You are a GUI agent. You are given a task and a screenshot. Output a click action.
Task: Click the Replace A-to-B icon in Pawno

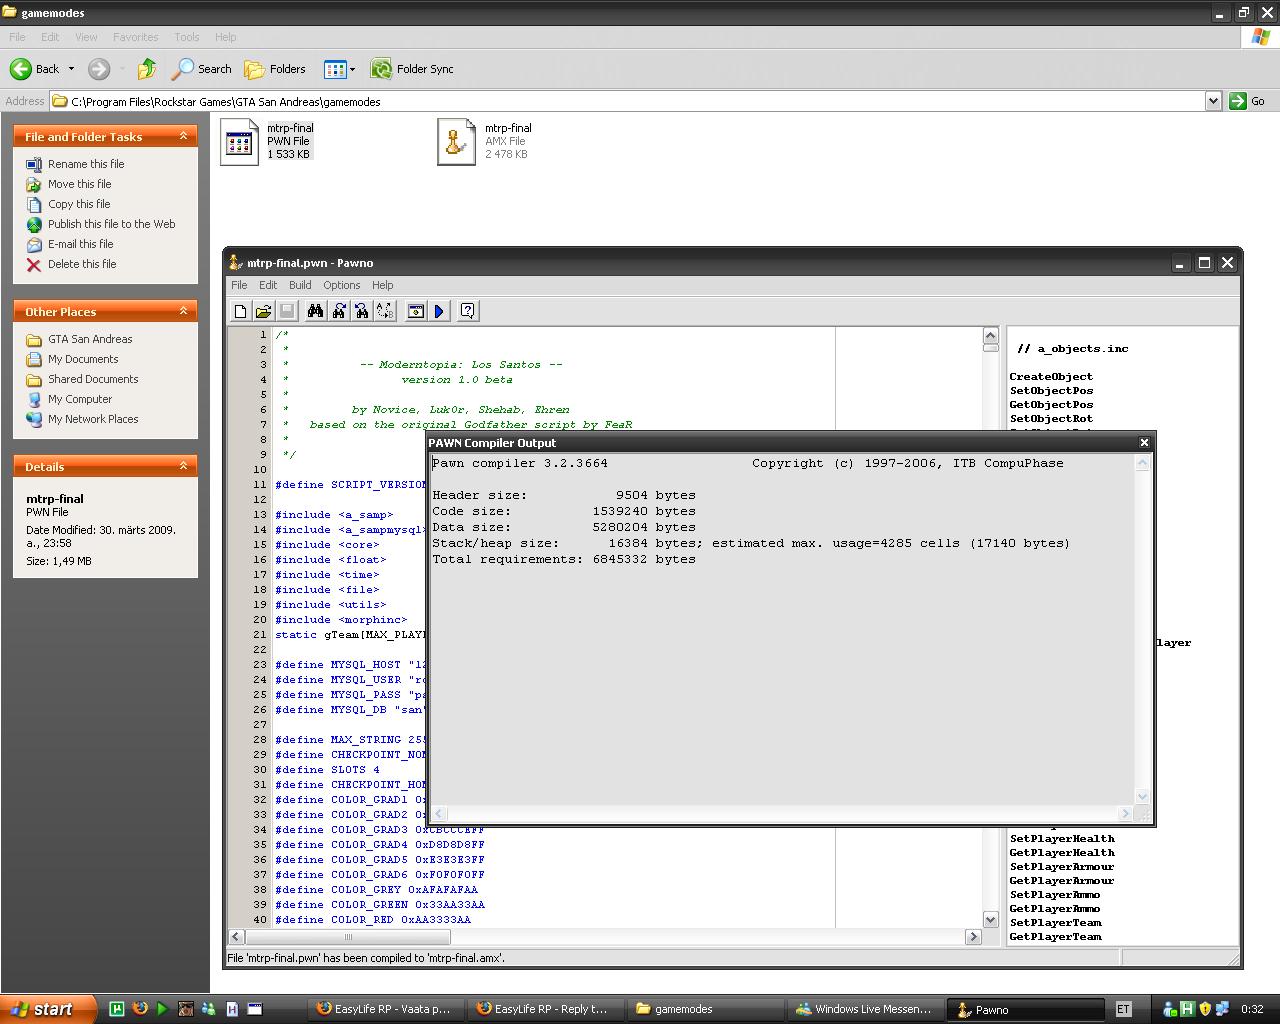click(385, 311)
